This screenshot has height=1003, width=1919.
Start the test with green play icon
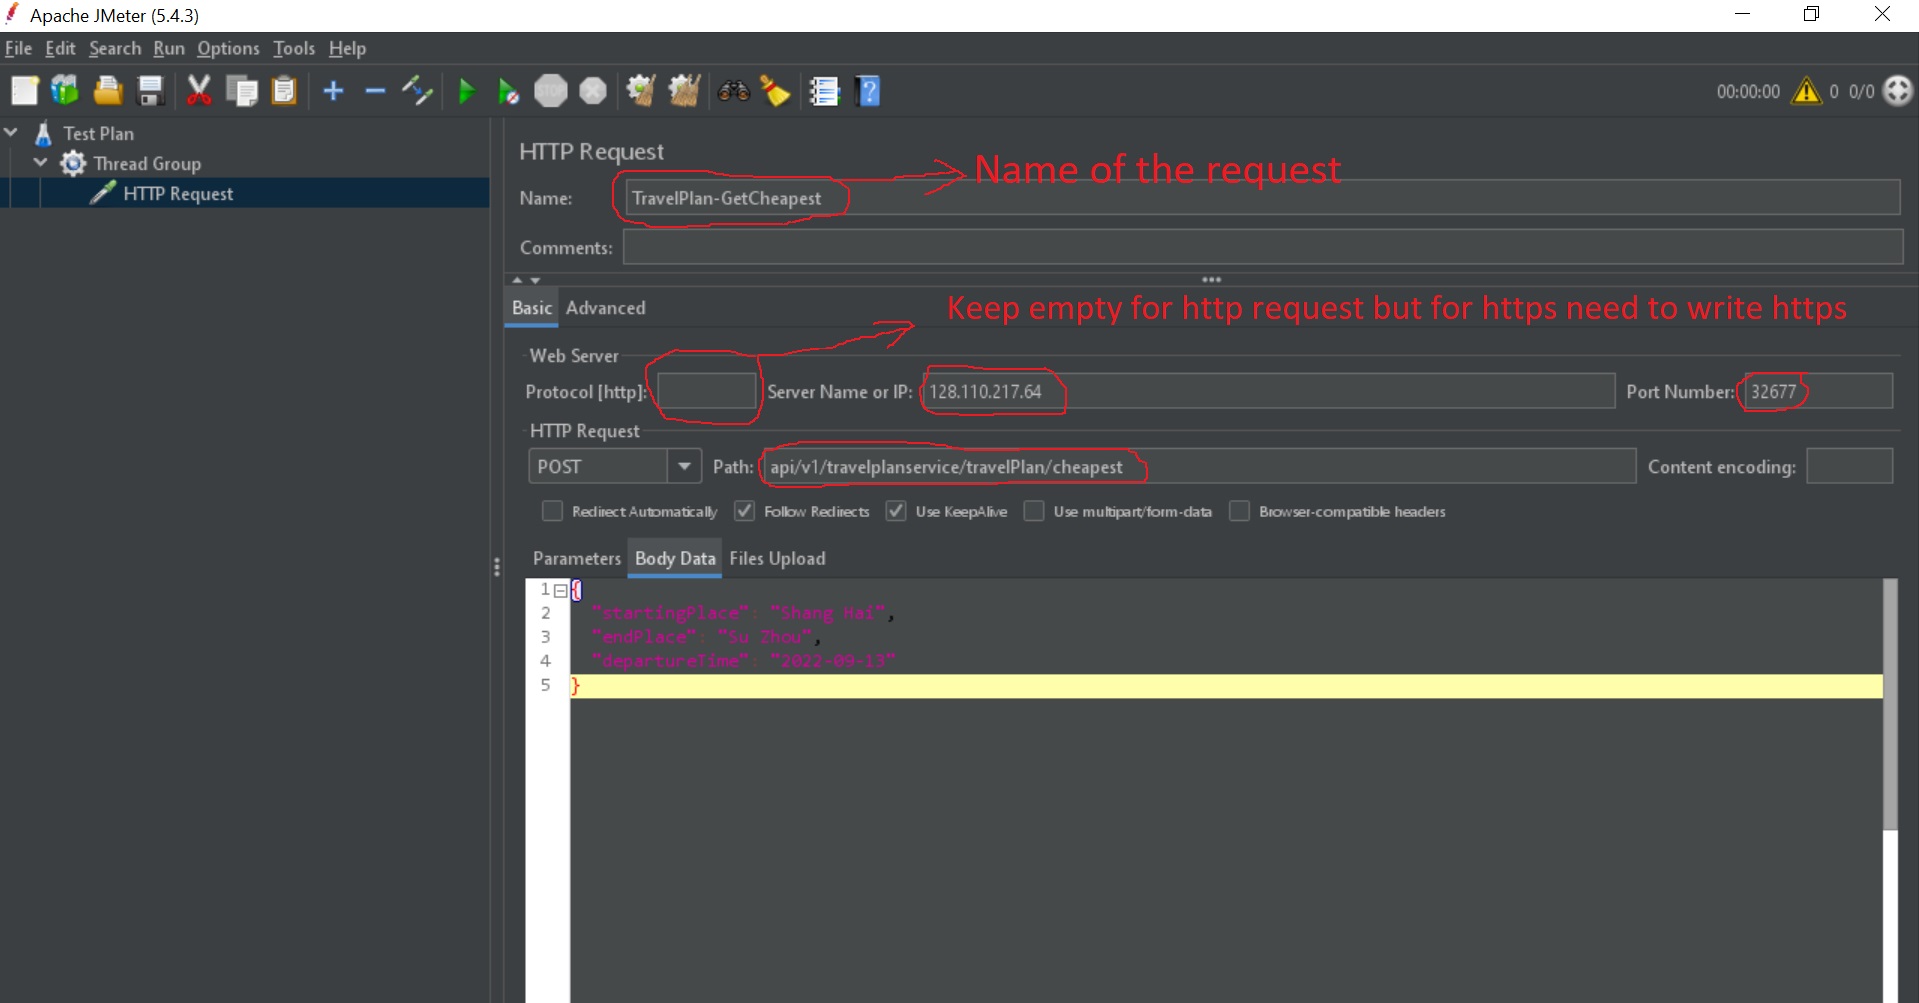(466, 91)
